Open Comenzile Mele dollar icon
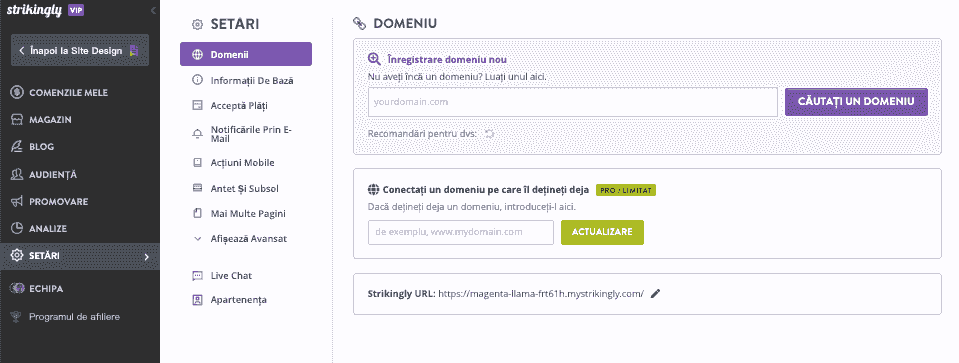This screenshot has width=959, height=363. coord(17,93)
